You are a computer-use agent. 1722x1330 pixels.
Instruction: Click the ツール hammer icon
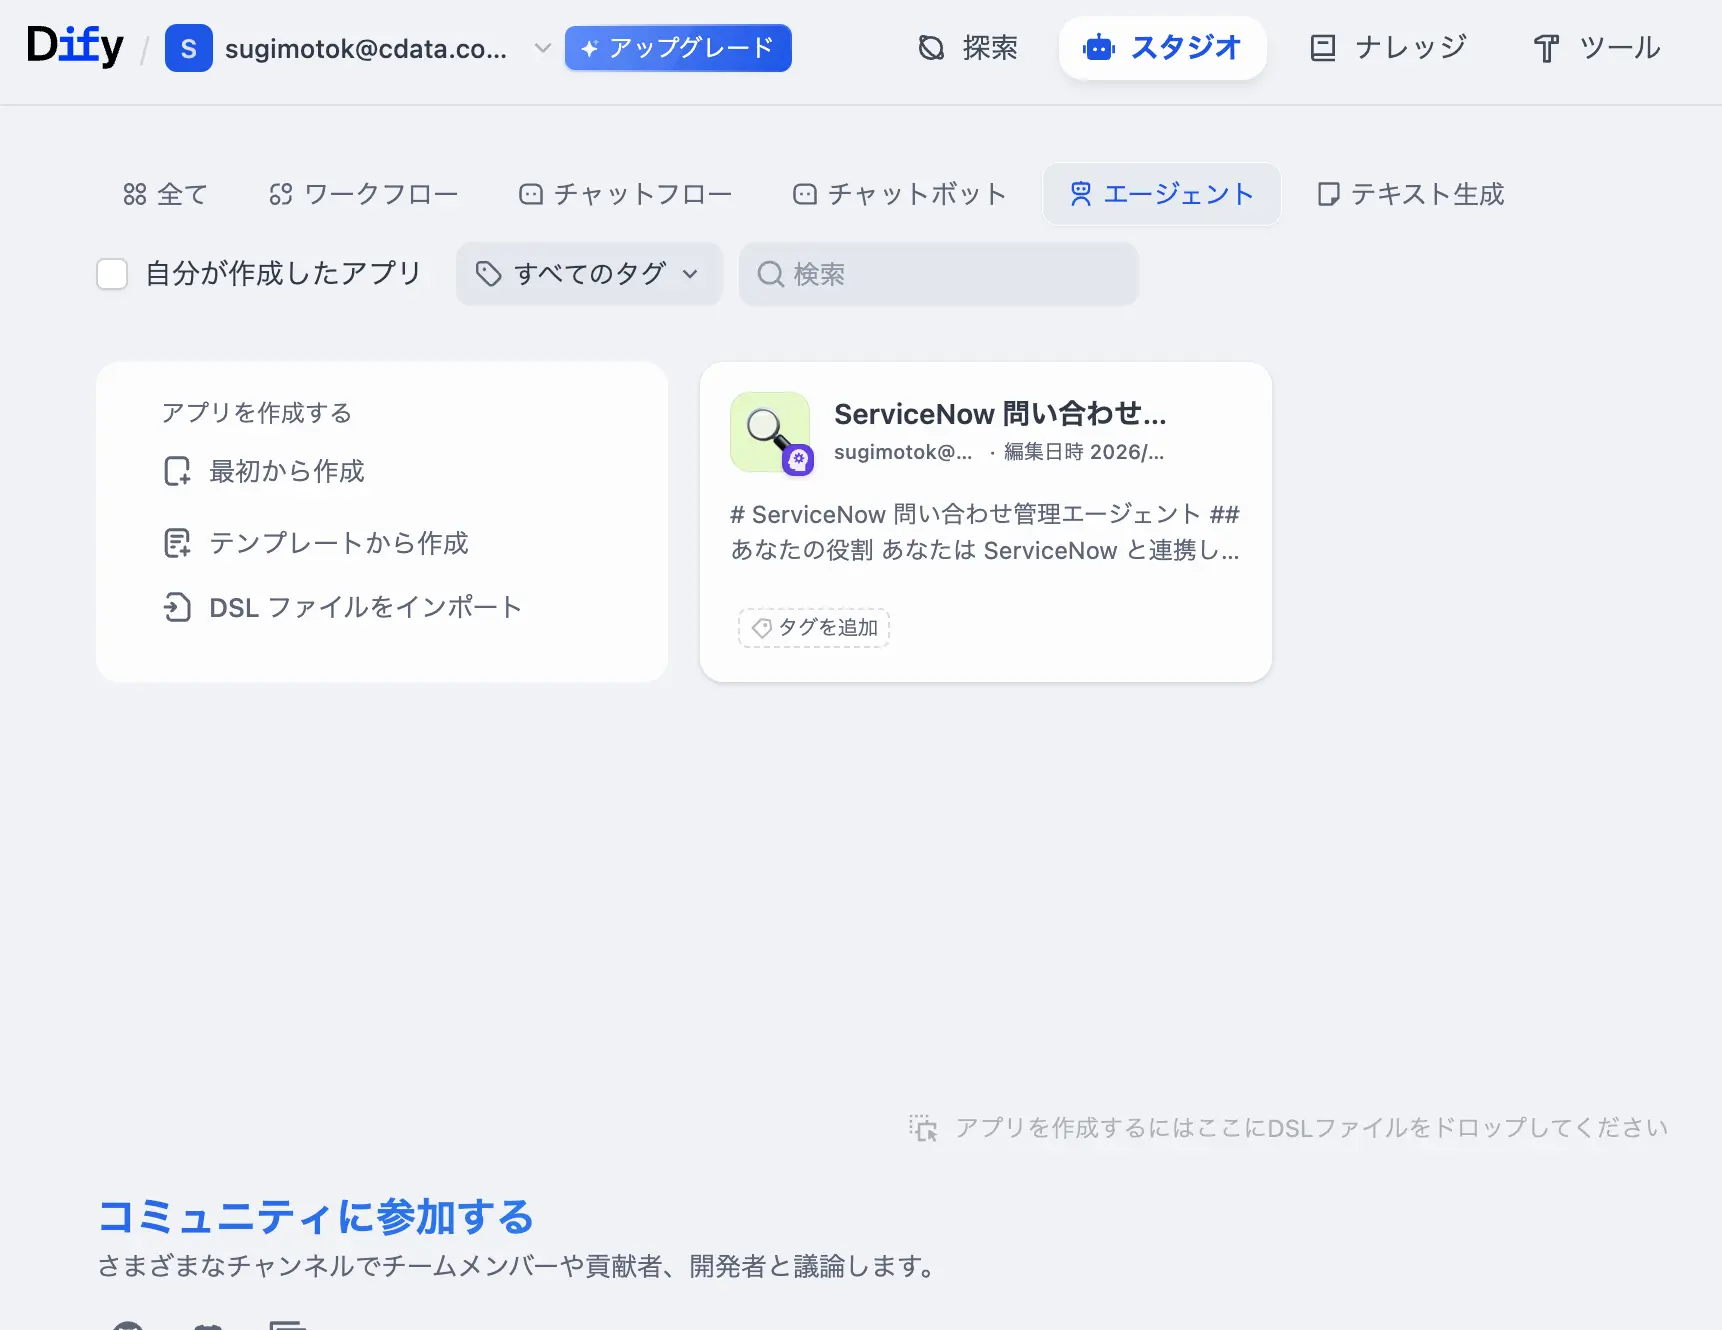pyautogui.click(x=1547, y=48)
